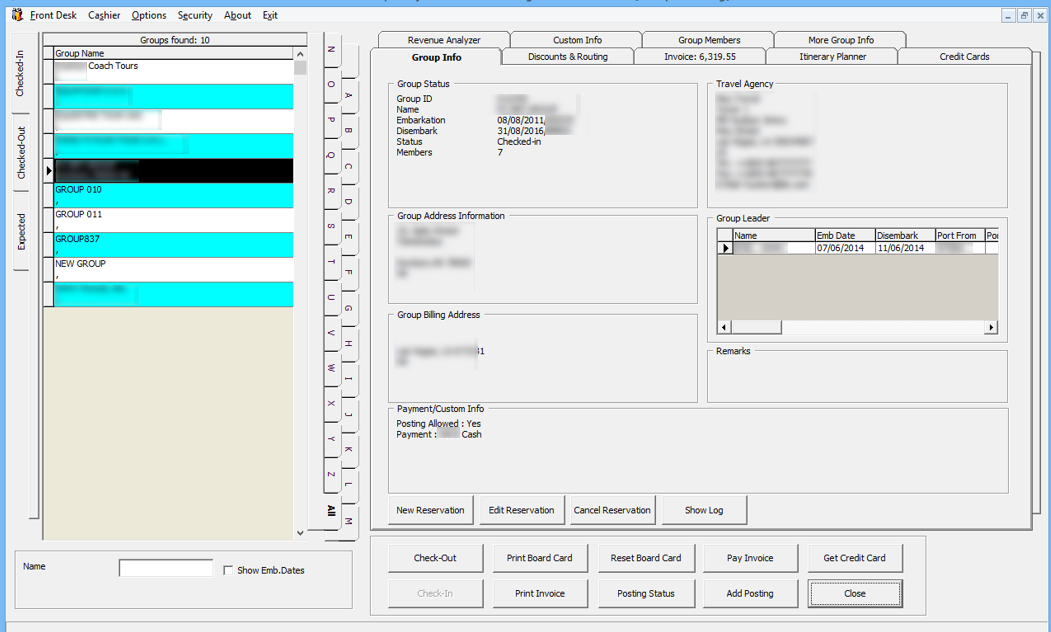1051x632 pixels.
Task: Toggle the Show Emb.Dates checkbox
Action: (228, 570)
